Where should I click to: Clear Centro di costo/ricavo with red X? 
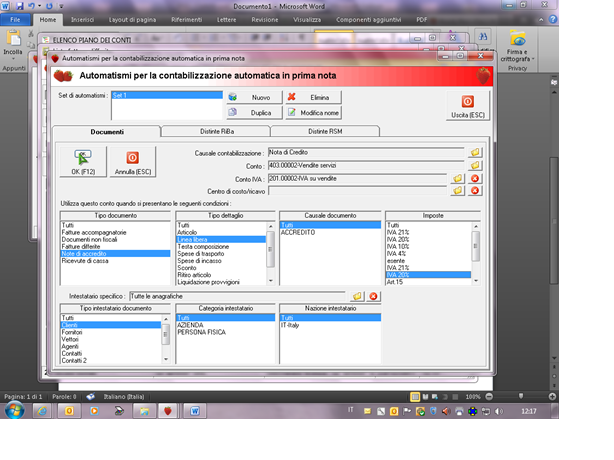475,191
